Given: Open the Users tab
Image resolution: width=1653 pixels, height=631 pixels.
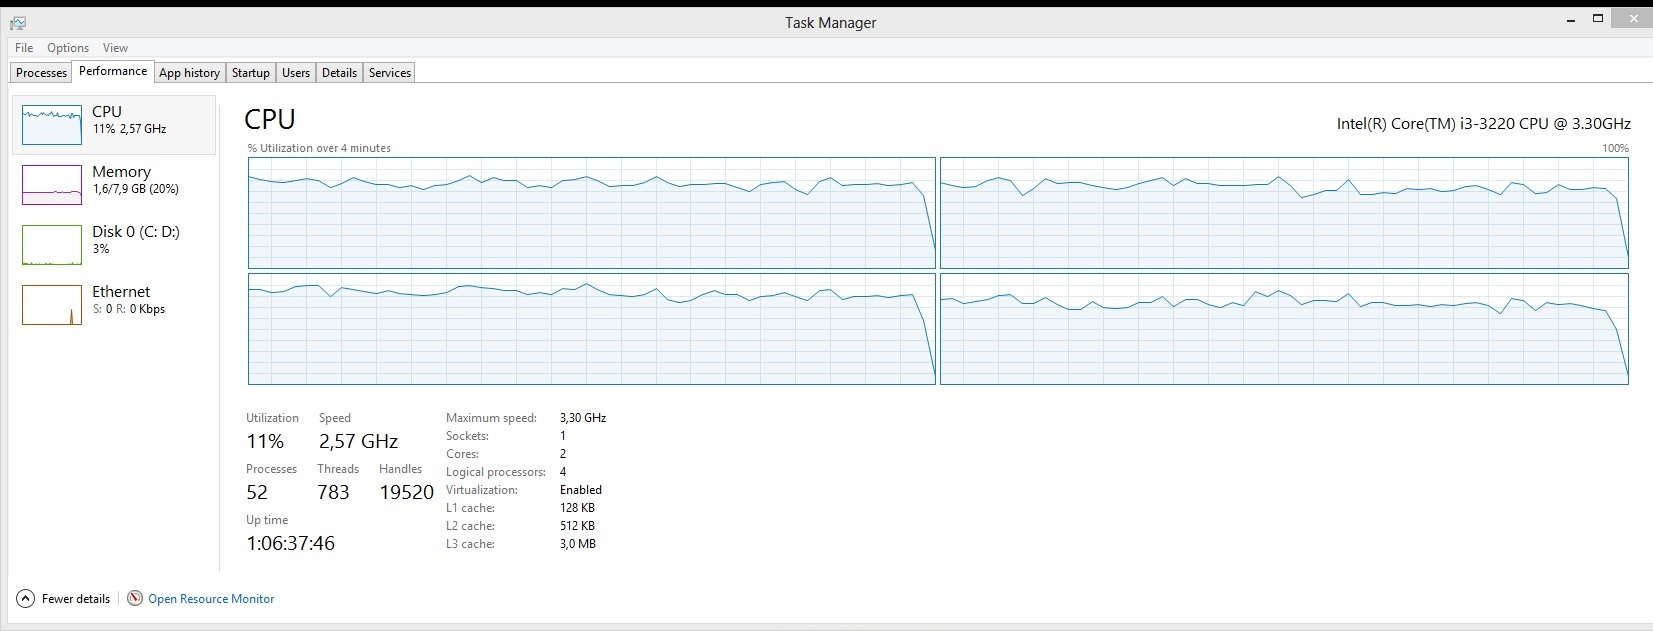Looking at the screenshot, I should (x=295, y=73).
